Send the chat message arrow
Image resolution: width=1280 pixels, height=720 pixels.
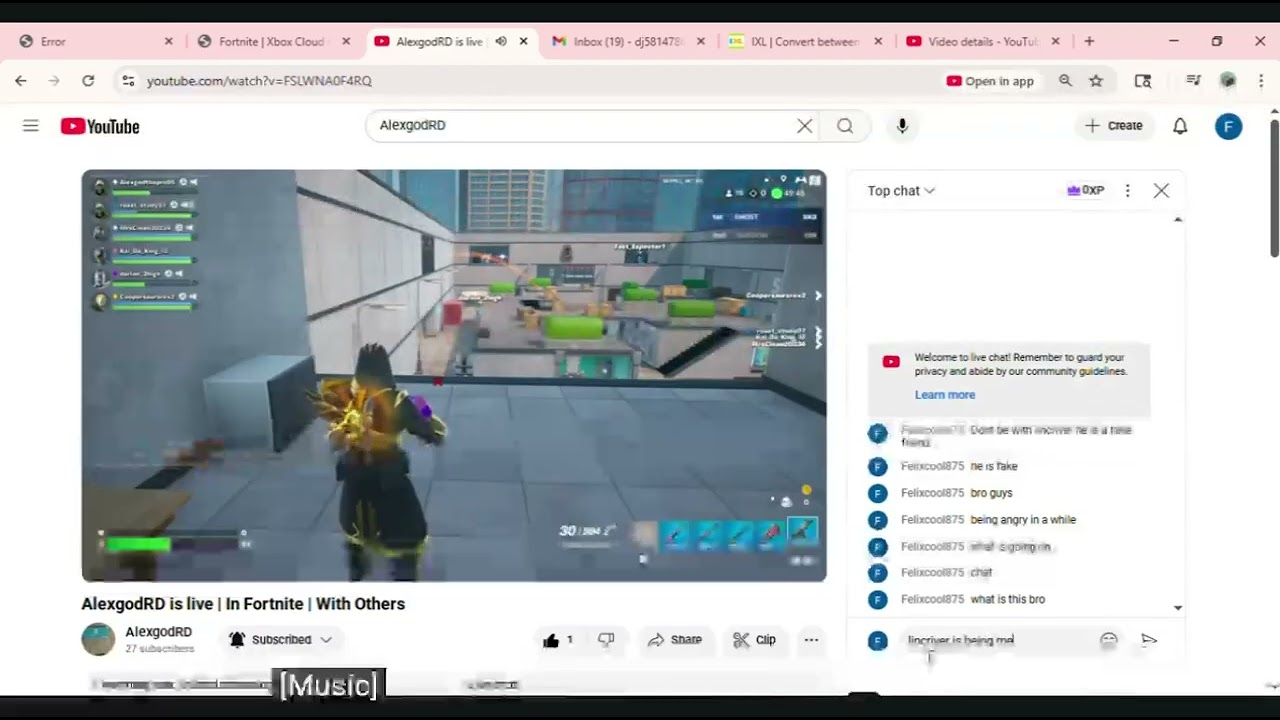click(1149, 640)
